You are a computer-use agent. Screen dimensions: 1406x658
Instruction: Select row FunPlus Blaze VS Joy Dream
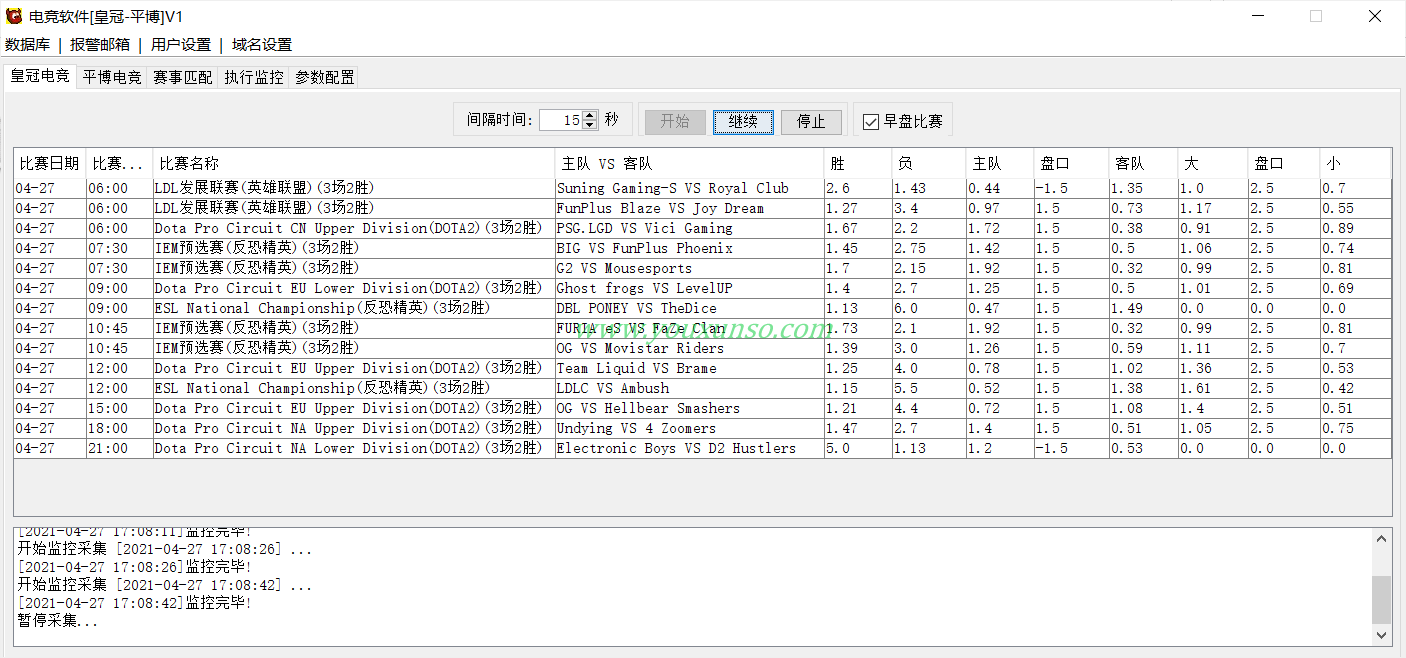[702, 208]
